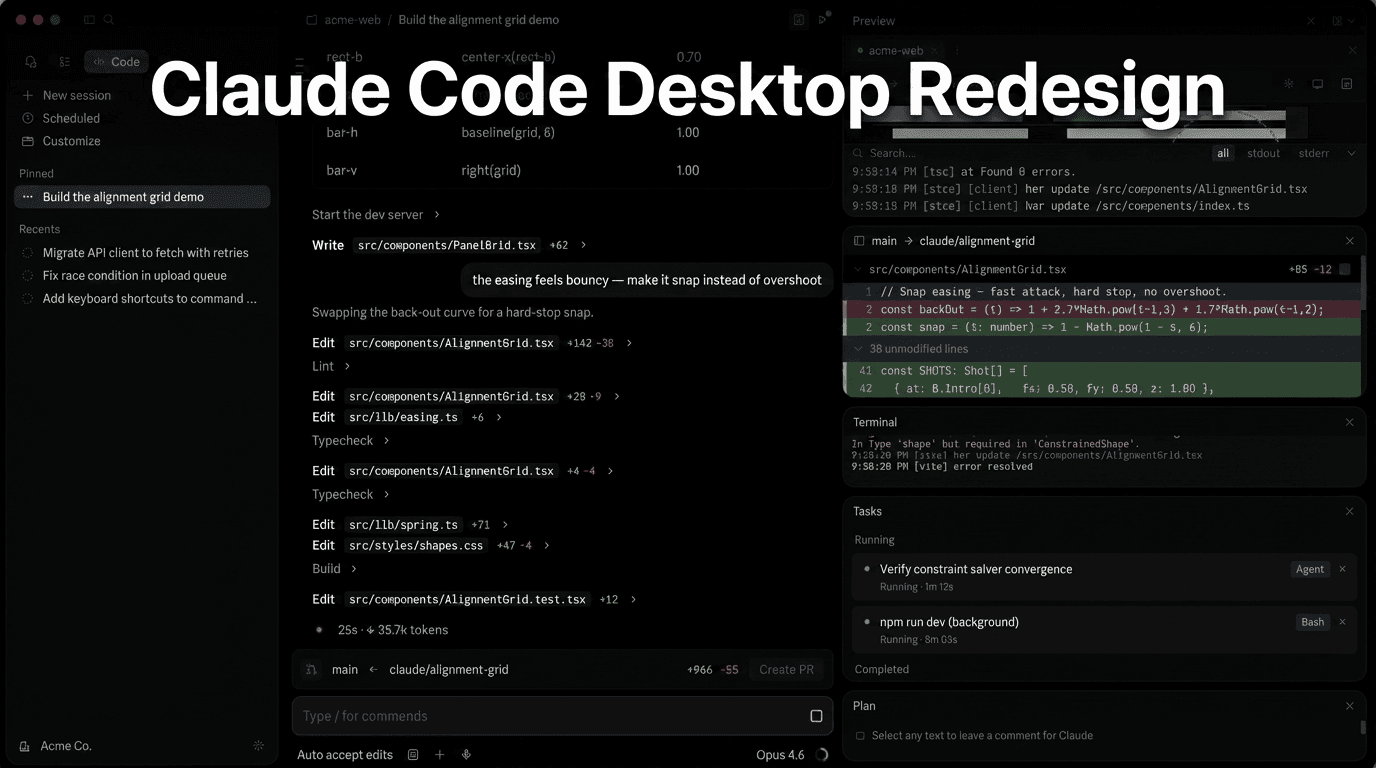This screenshot has height=768, width=1376.
Task: Select the task list icon next to Code
Action: (x=64, y=61)
